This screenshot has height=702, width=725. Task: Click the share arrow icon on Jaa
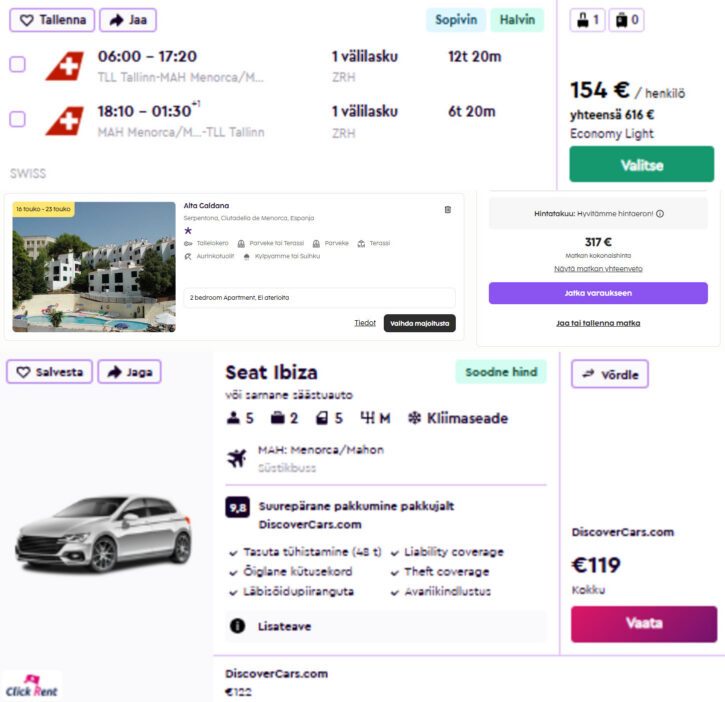click(x=116, y=20)
